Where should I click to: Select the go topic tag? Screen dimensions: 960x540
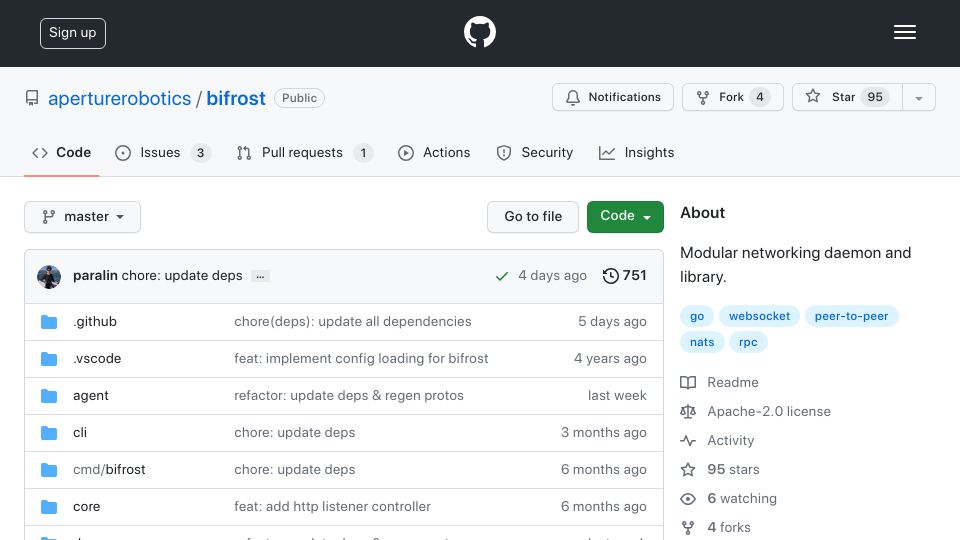coord(697,317)
